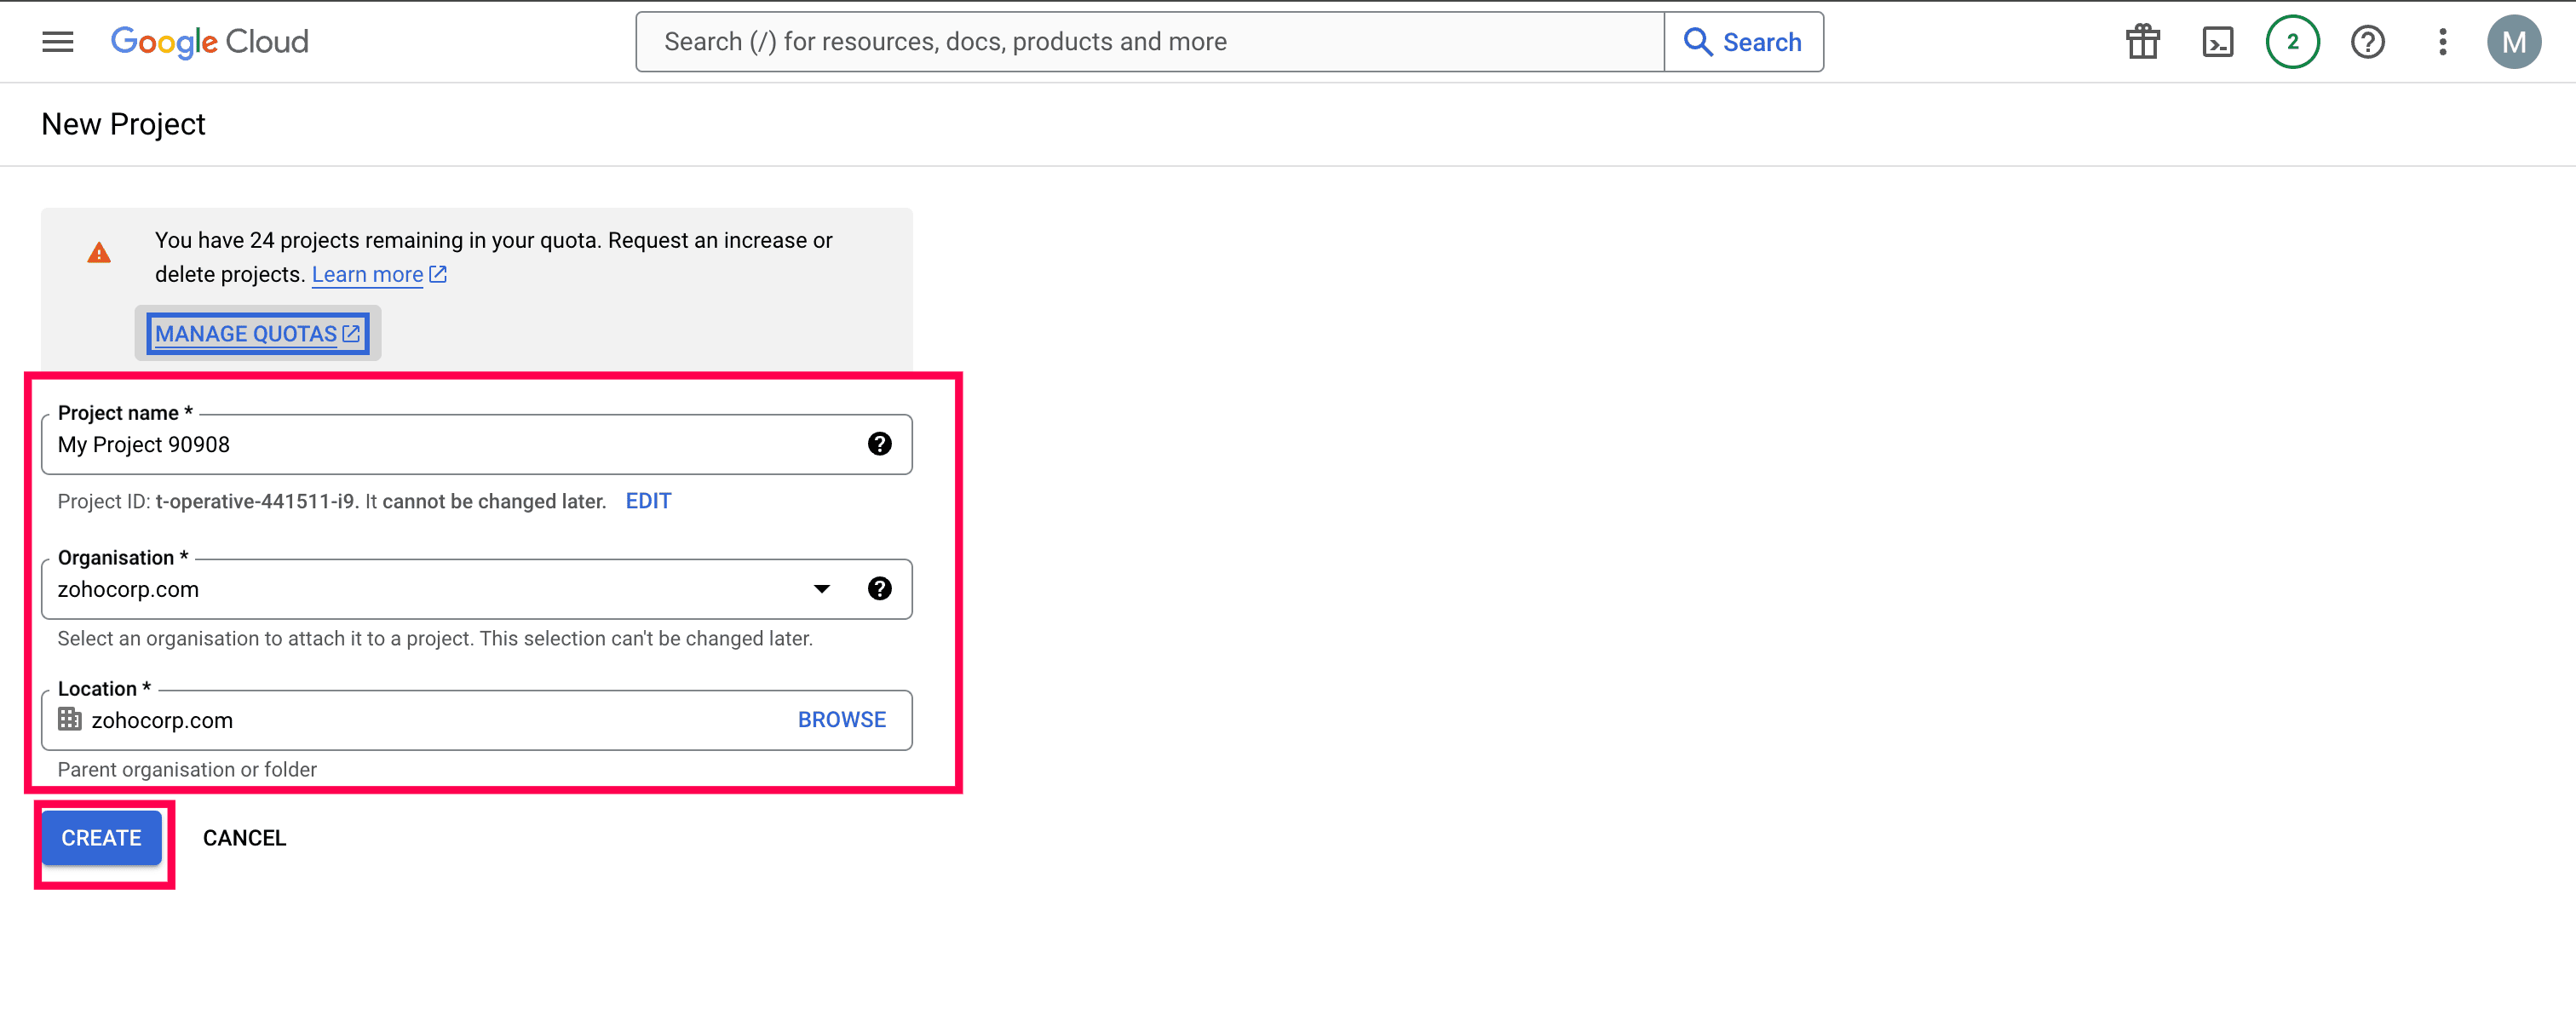Open notifications badge showing 2
This screenshot has width=2576, height=1032.
click(x=2292, y=41)
